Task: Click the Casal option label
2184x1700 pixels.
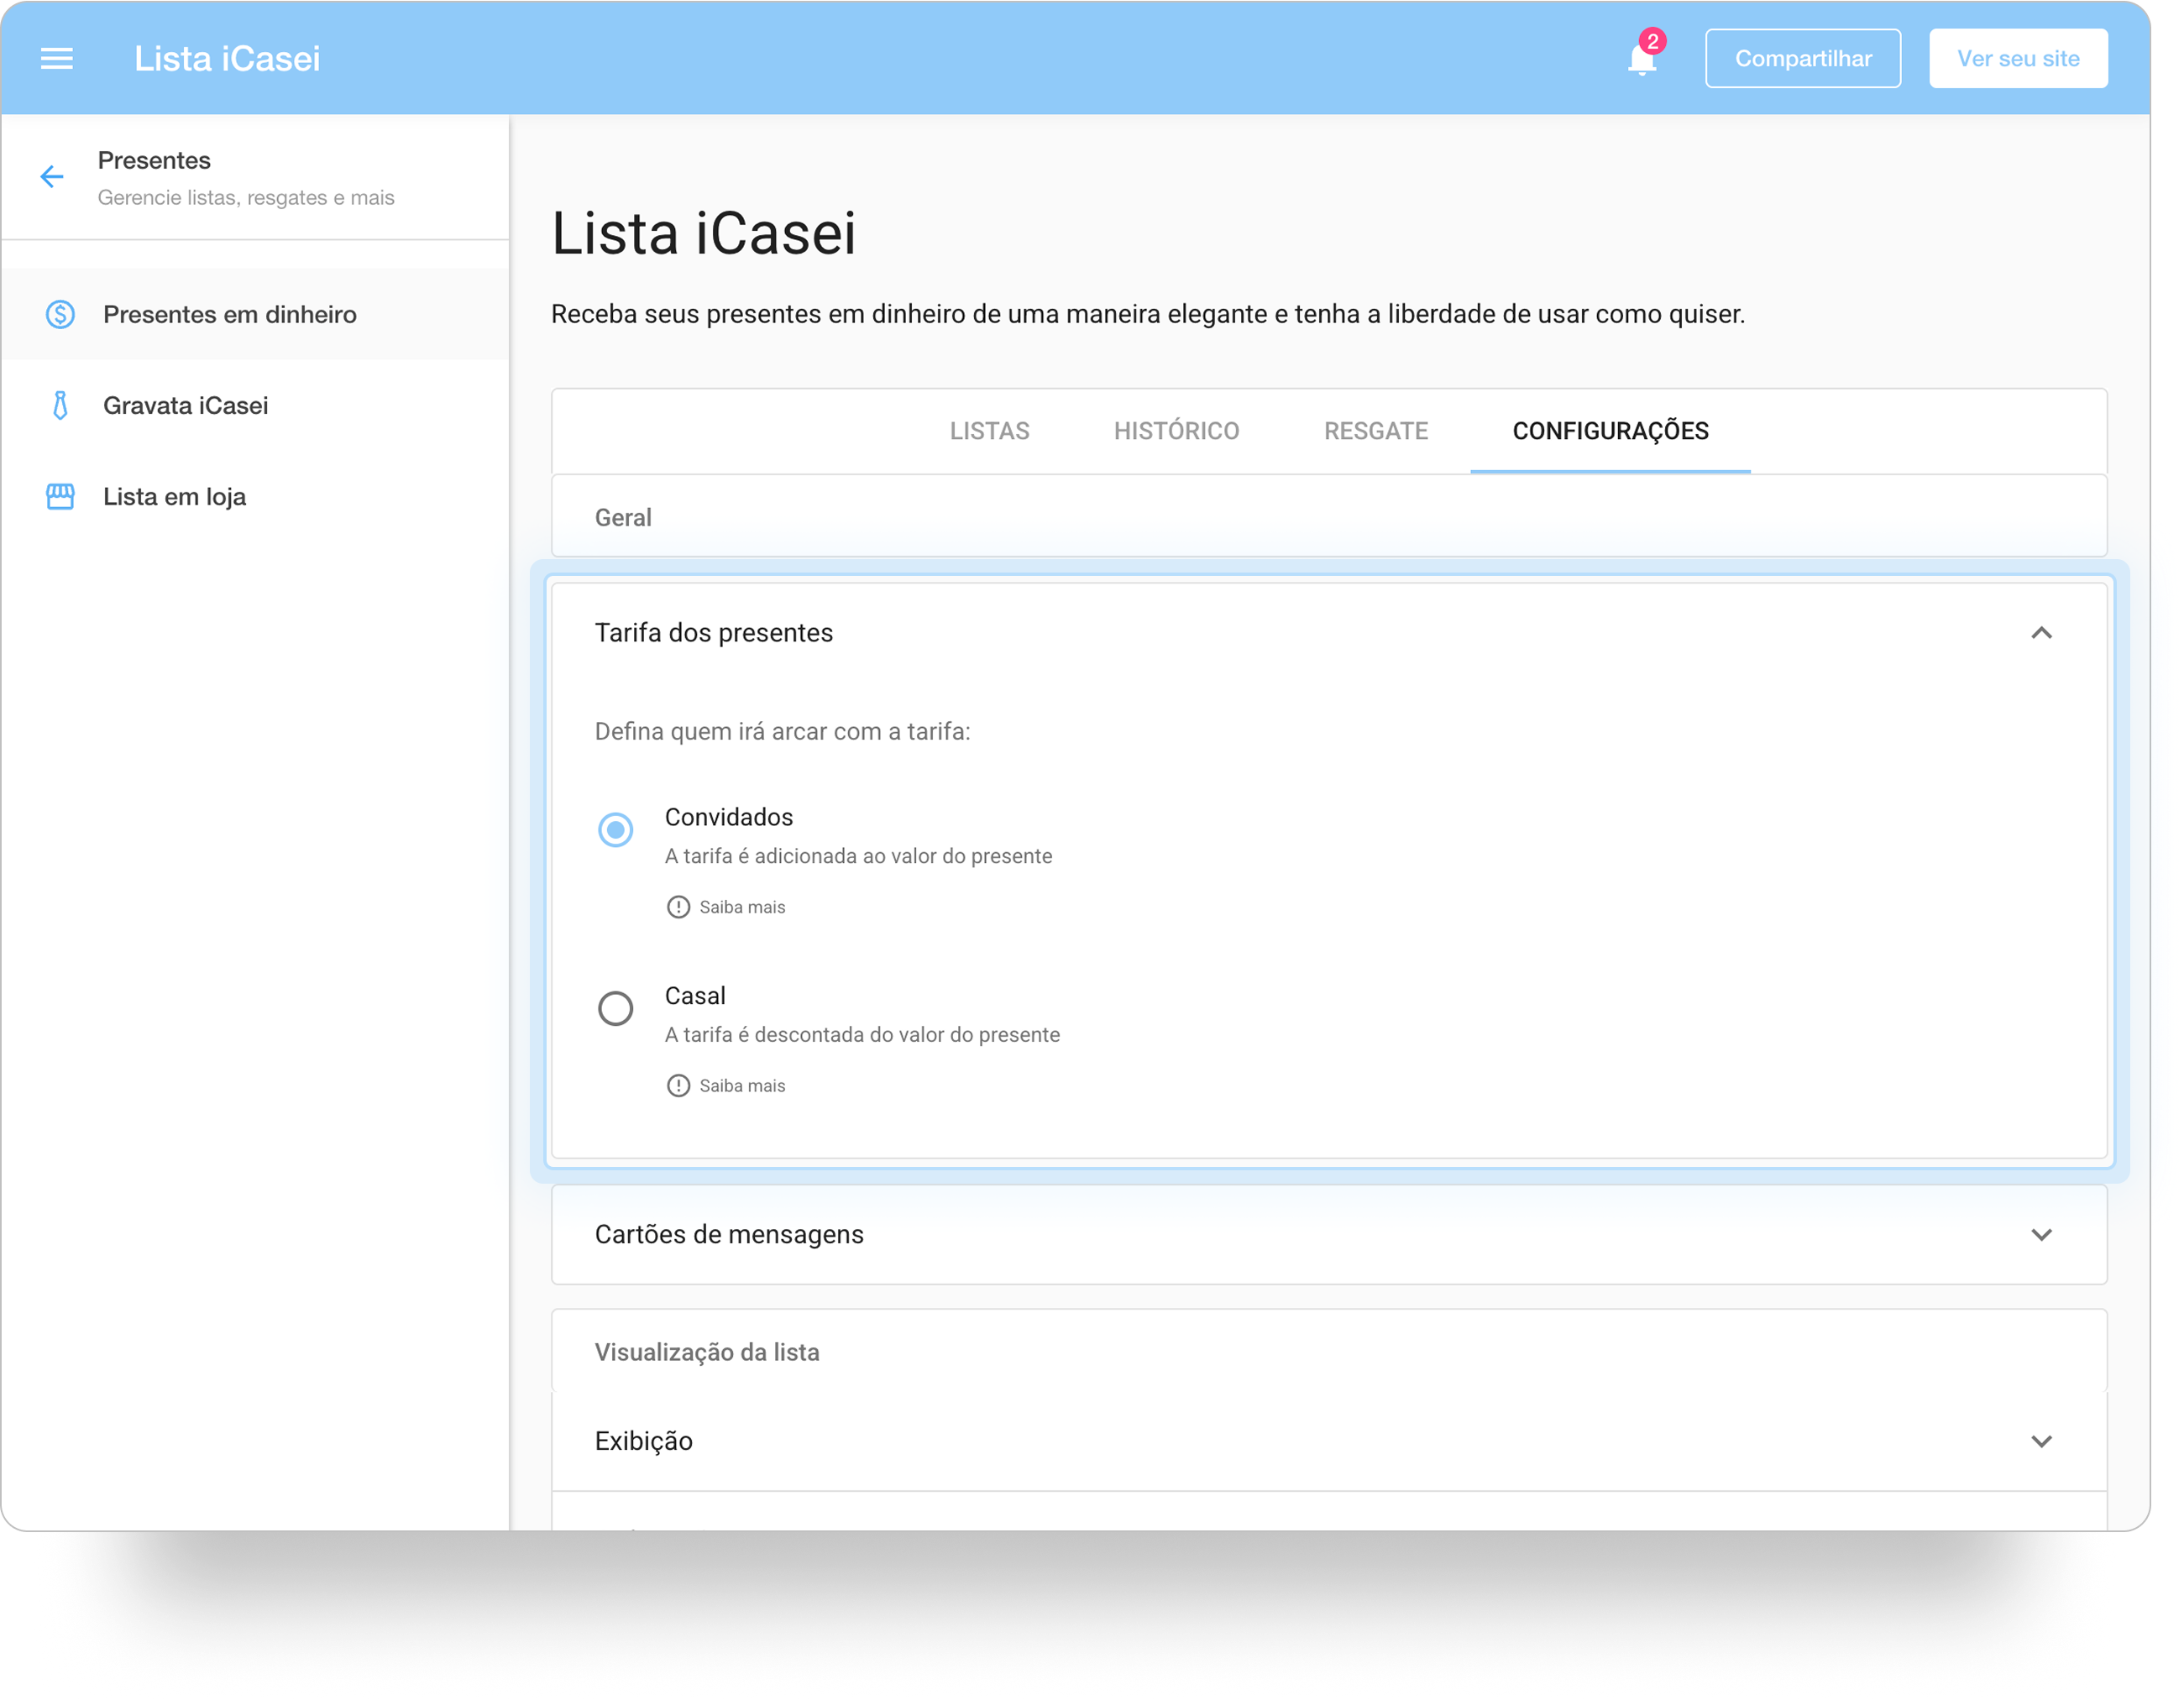Action: pos(695,996)
